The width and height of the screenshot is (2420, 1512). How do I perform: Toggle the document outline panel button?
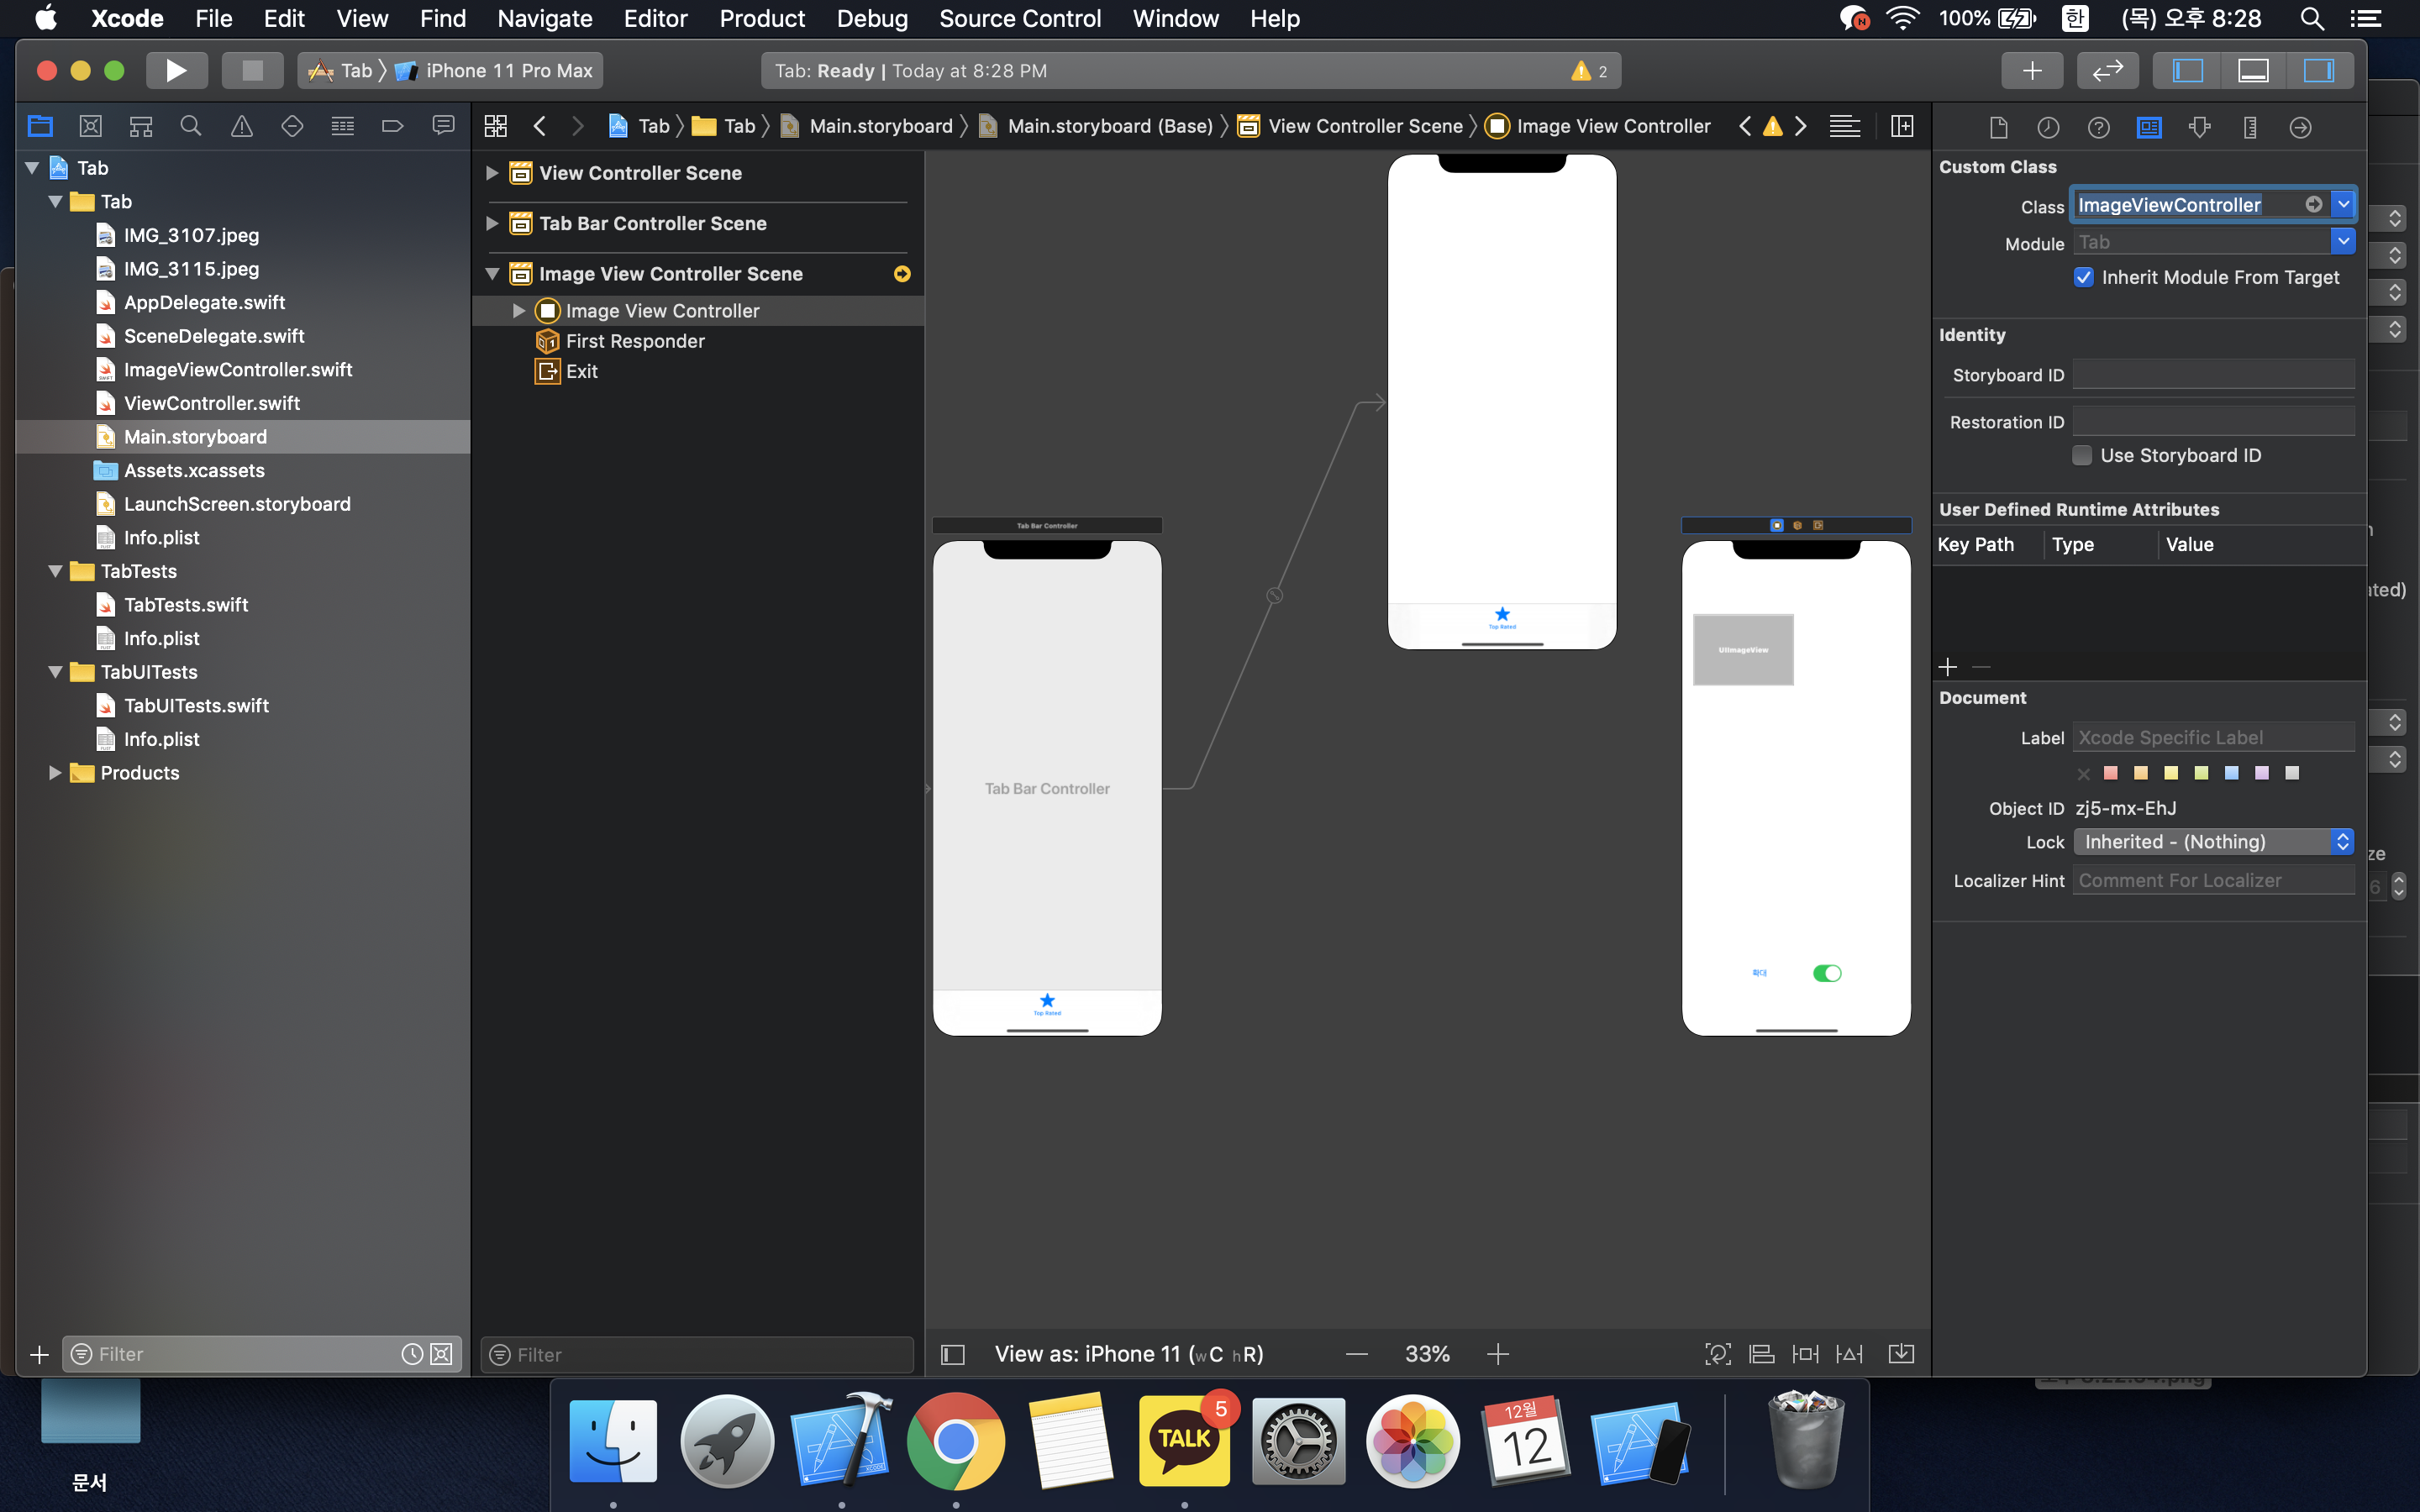pyautogui.click(x=953, y=1354)
